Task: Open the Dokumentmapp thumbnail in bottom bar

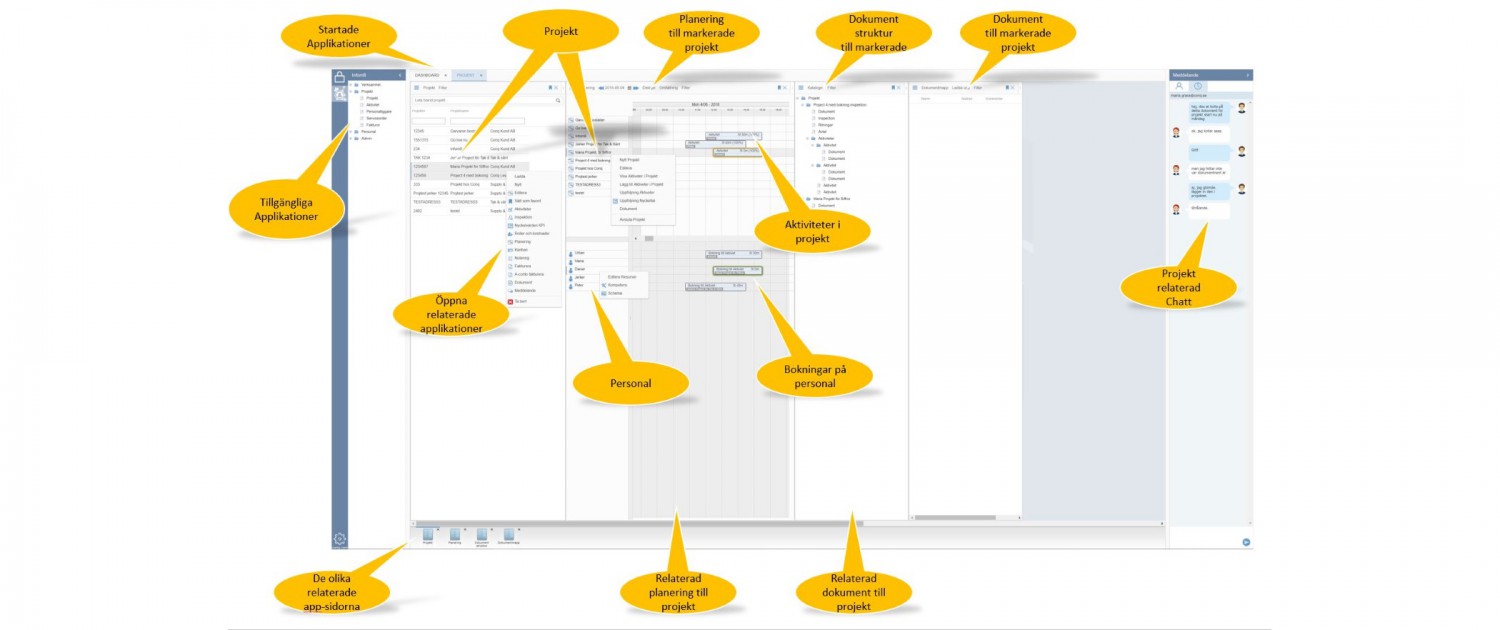Action: [509, 535]
